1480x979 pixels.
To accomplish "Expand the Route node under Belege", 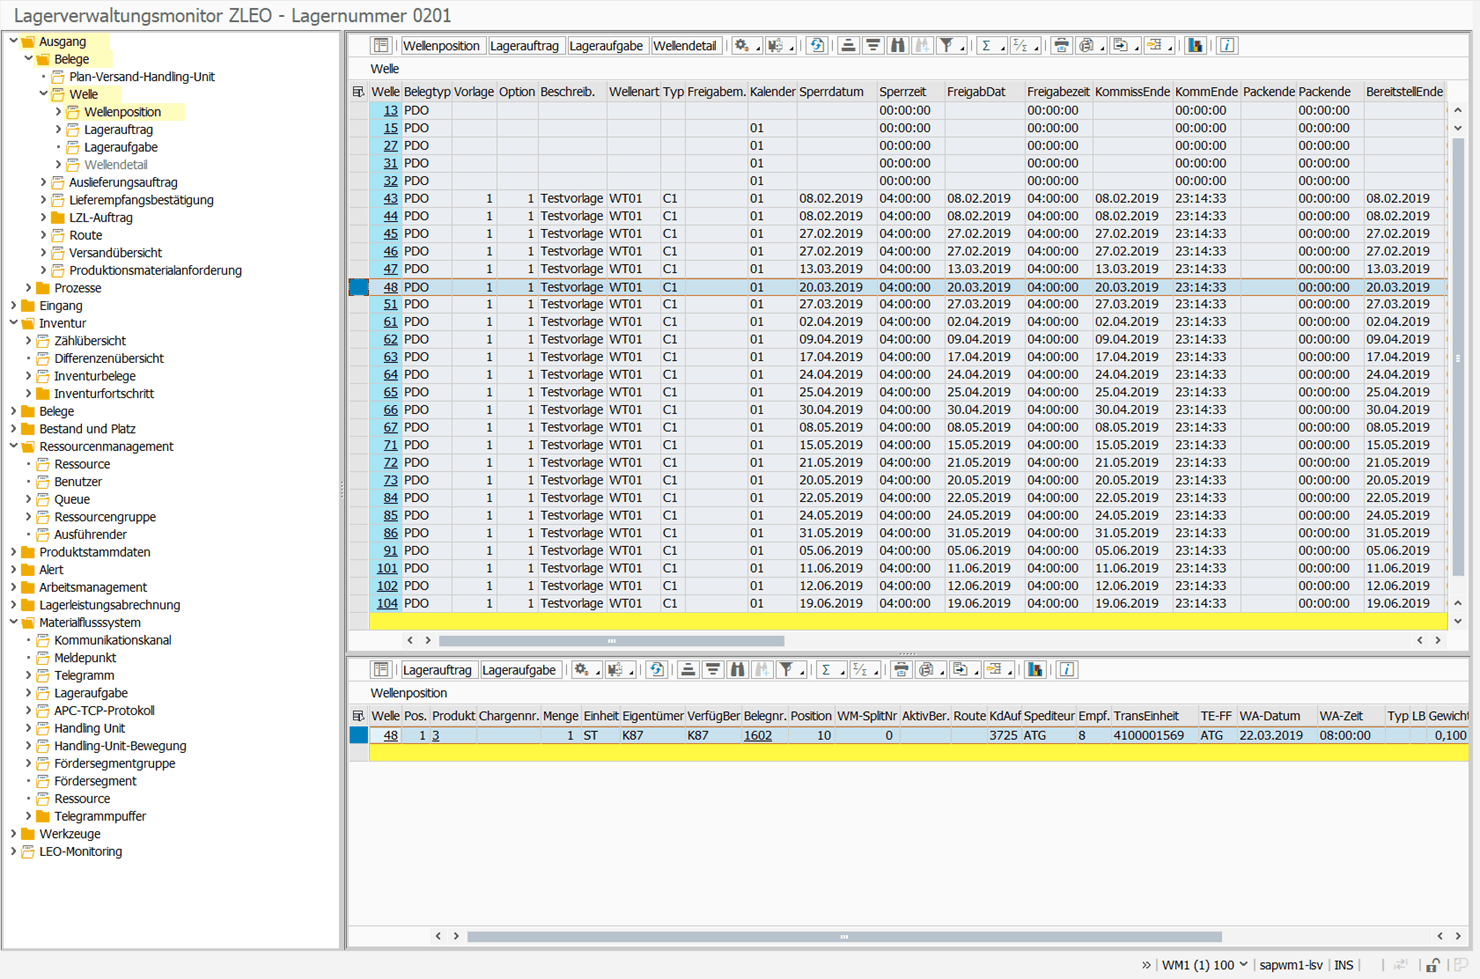I will (43, 235).
